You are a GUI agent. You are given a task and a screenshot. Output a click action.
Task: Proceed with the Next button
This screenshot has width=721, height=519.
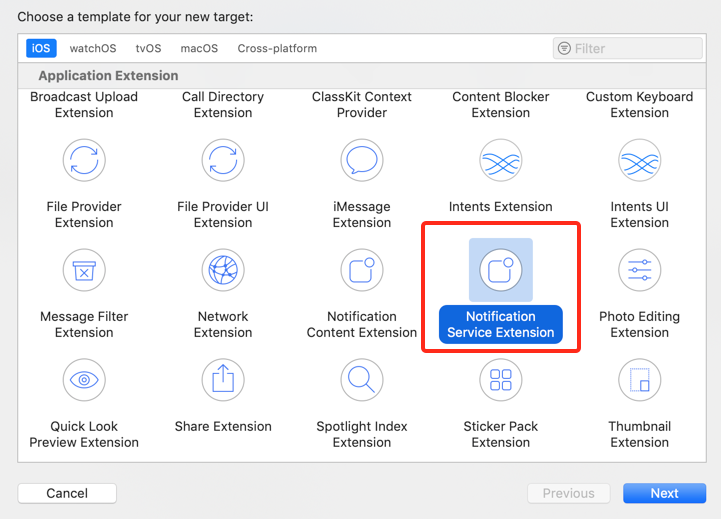(x=664, y=493)
